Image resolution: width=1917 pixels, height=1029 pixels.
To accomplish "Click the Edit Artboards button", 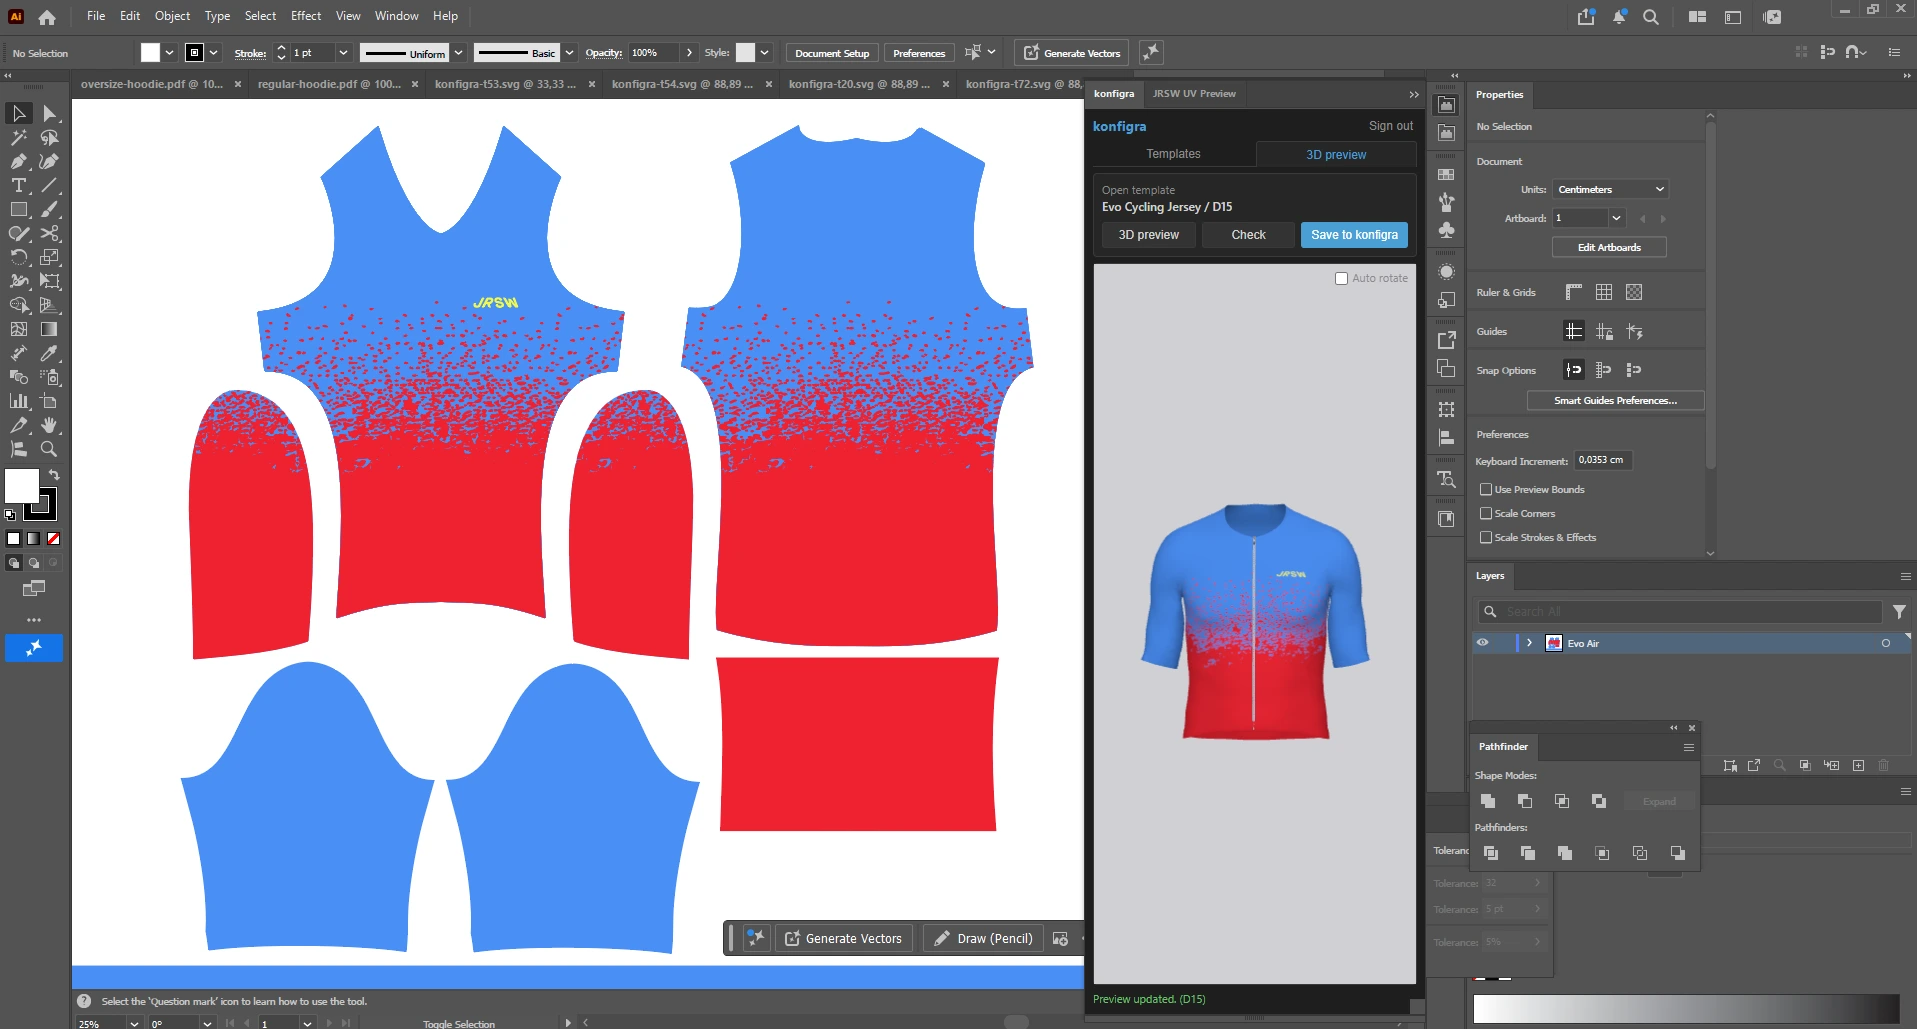I will (x=1609, y=247).
